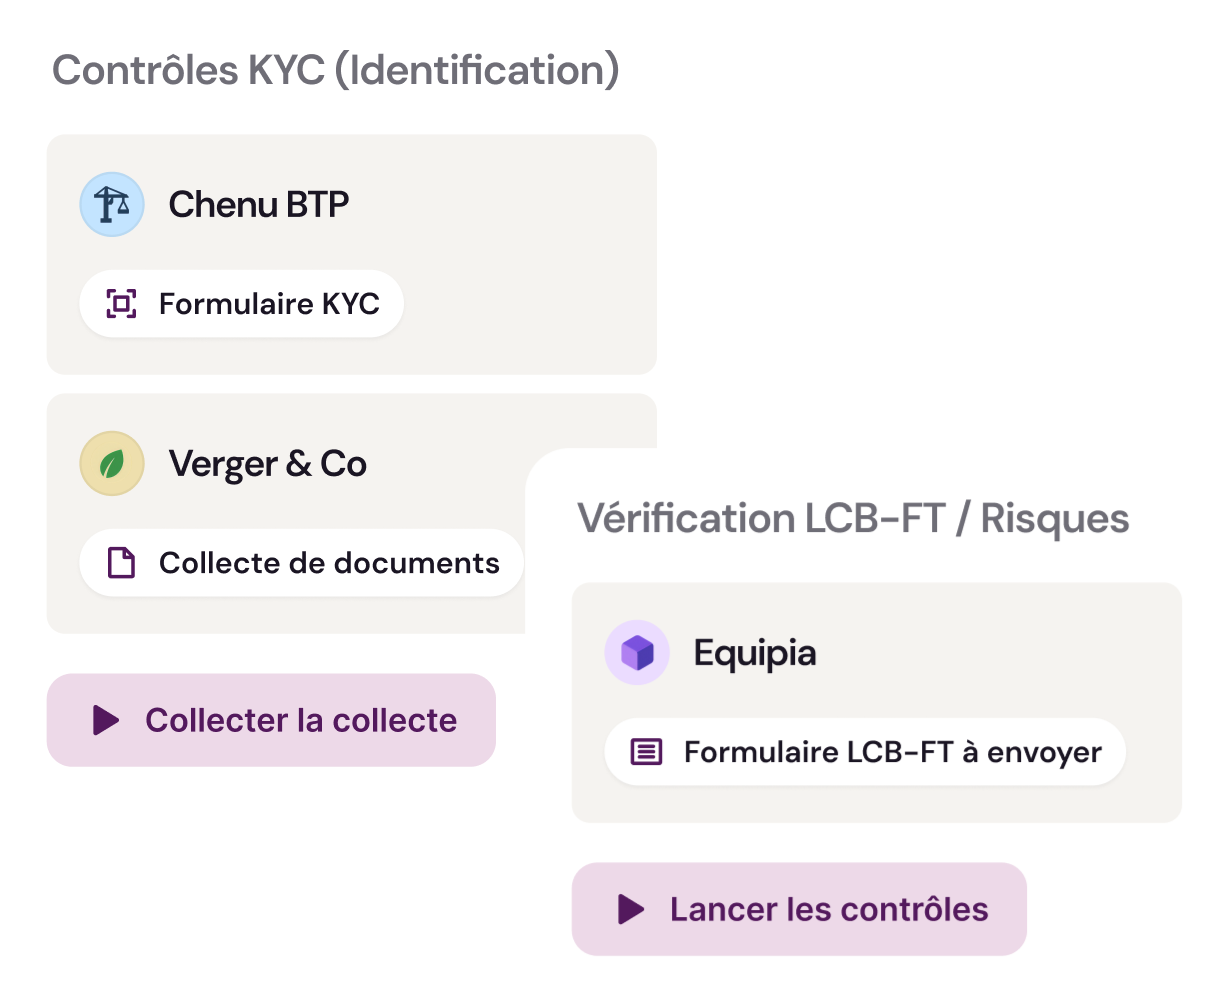Click the Chenu BTP crane icon
The image size is (1230, 1000).
(x=112, y=204)
